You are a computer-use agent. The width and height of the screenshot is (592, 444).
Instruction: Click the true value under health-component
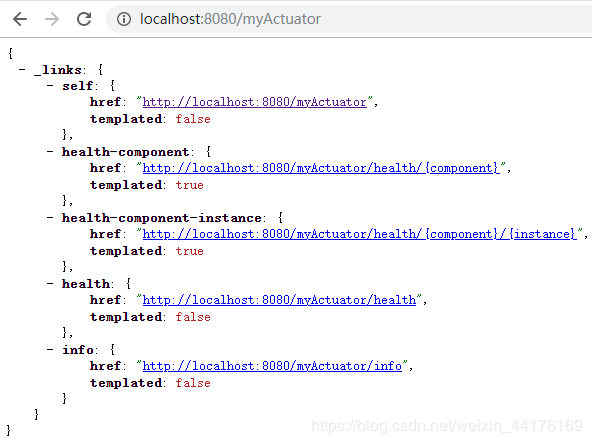[190, 185]
